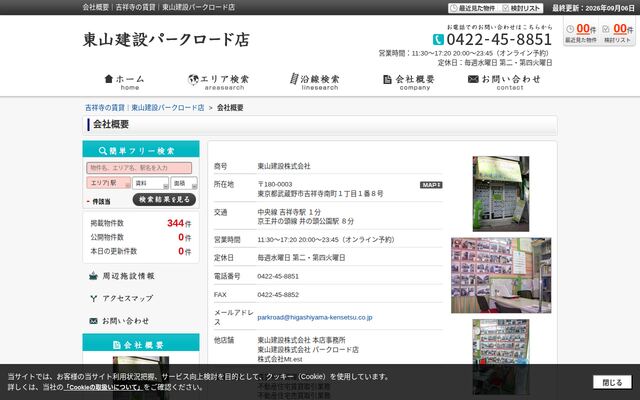Click the Cookieの取扱いについて link
The image size is (640, 400).
tap(103, 387)
